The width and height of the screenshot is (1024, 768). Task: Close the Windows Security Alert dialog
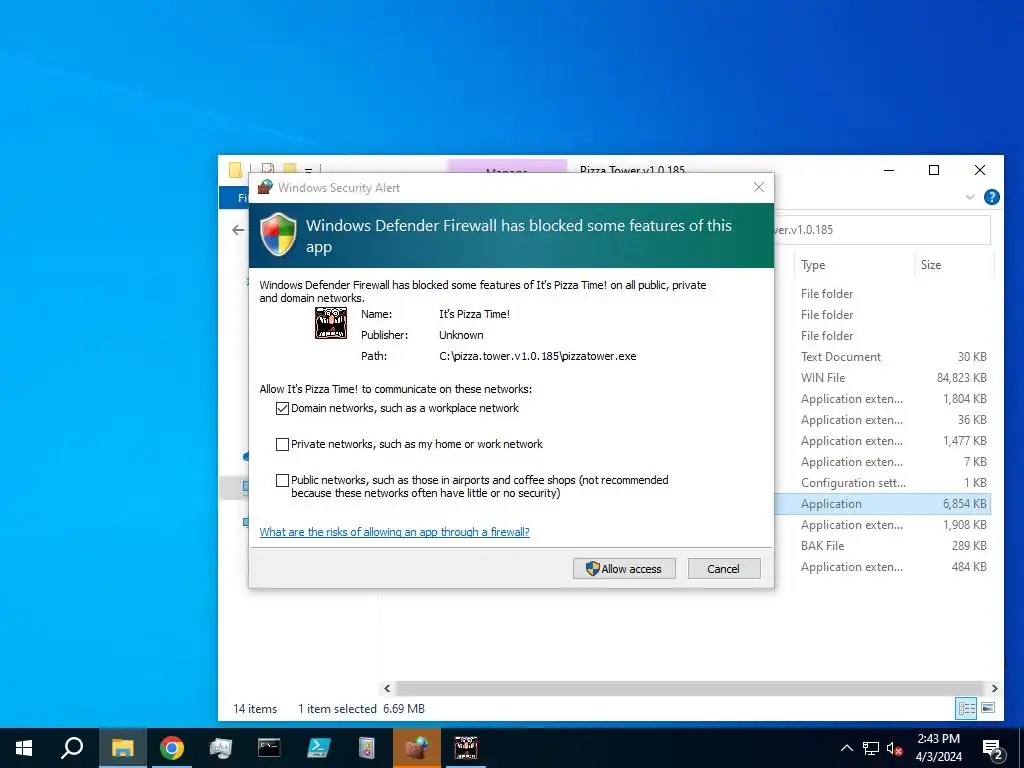coord(759,187)
